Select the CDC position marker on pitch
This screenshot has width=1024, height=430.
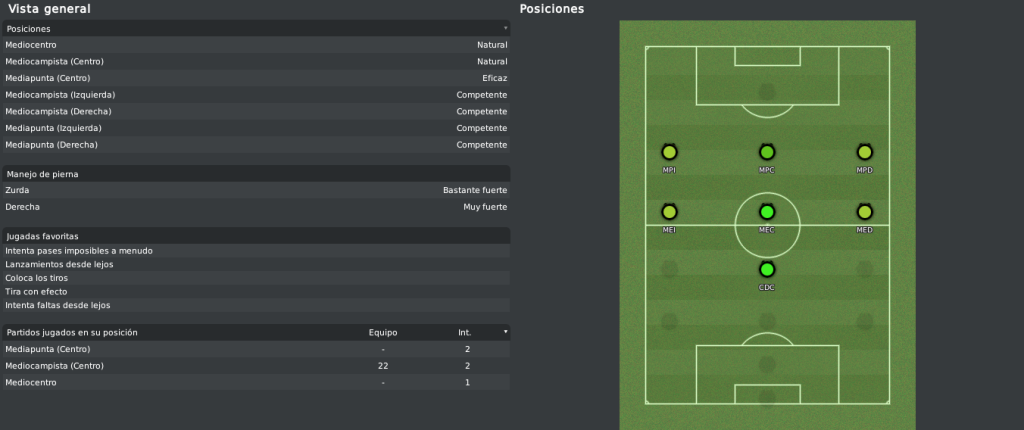tap(767, 269)
